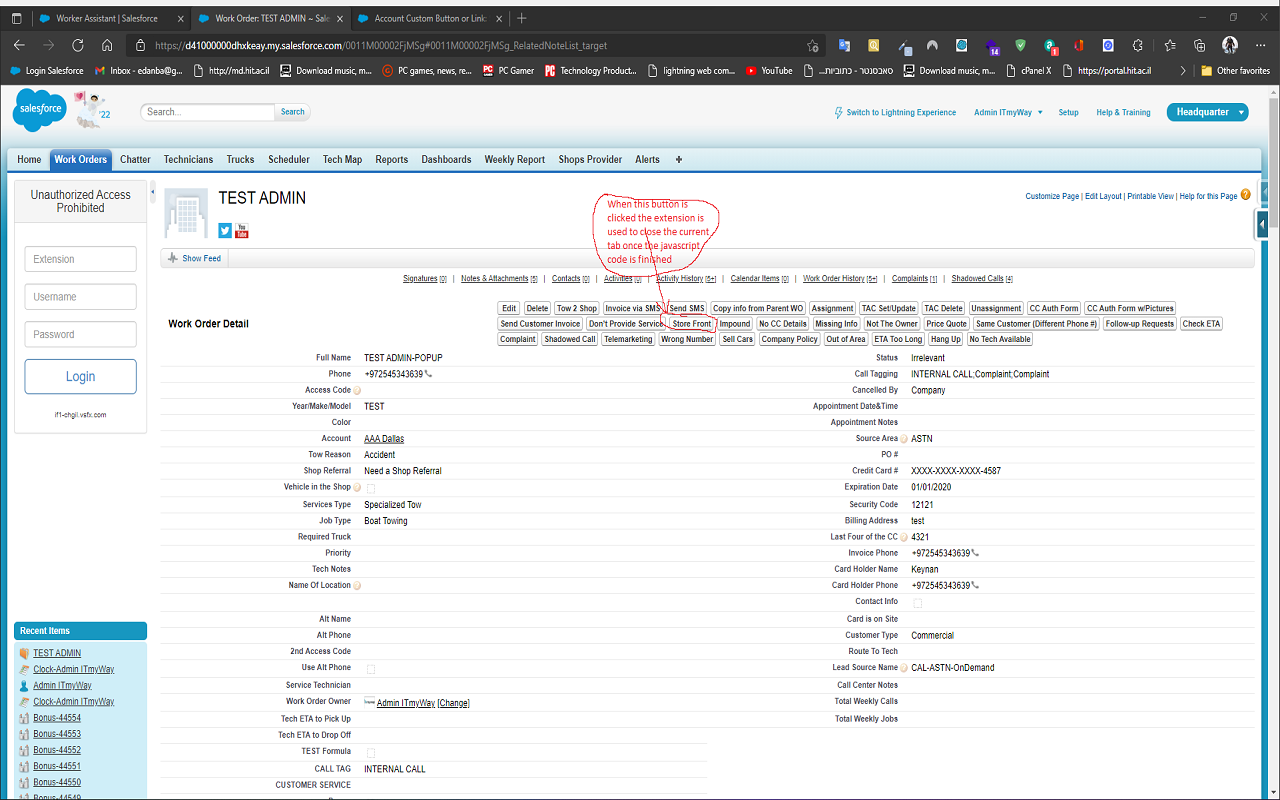
Task: Click the Printable View link
Action: (1150, 196)
